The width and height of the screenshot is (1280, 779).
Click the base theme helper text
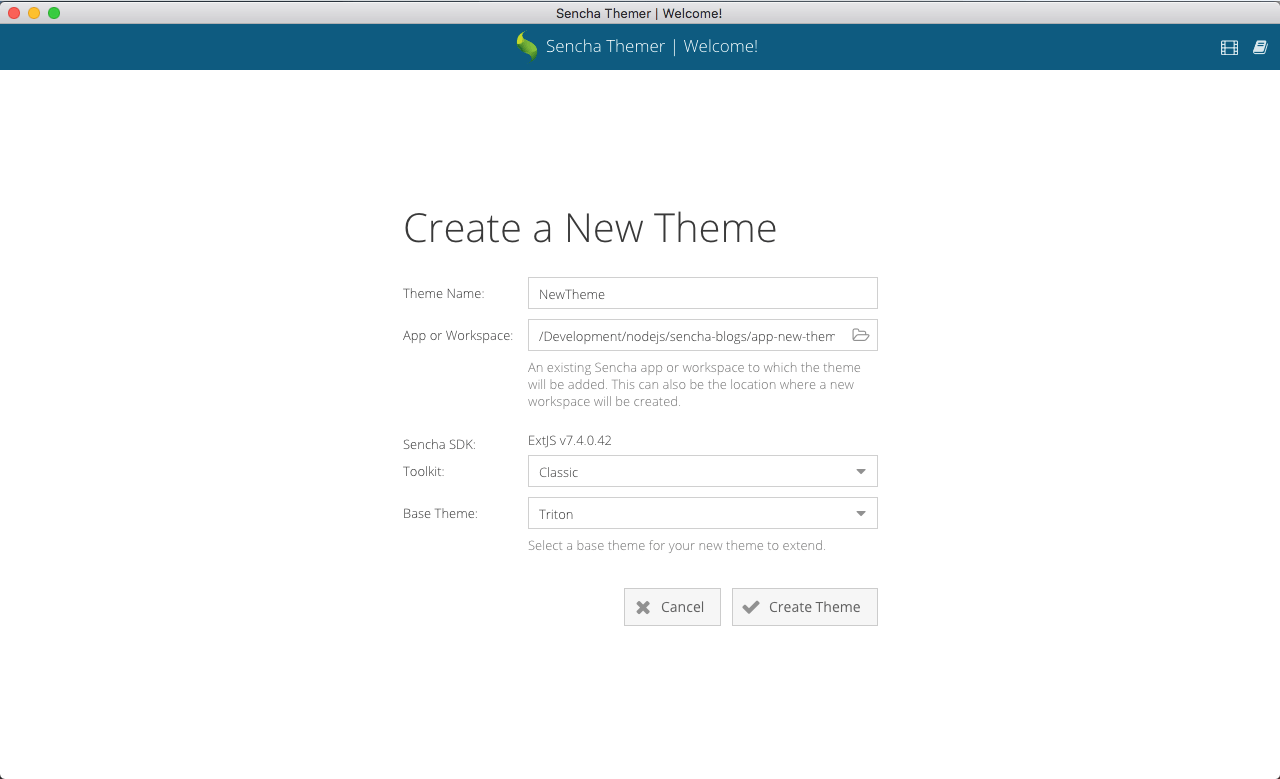click(677, 546)
